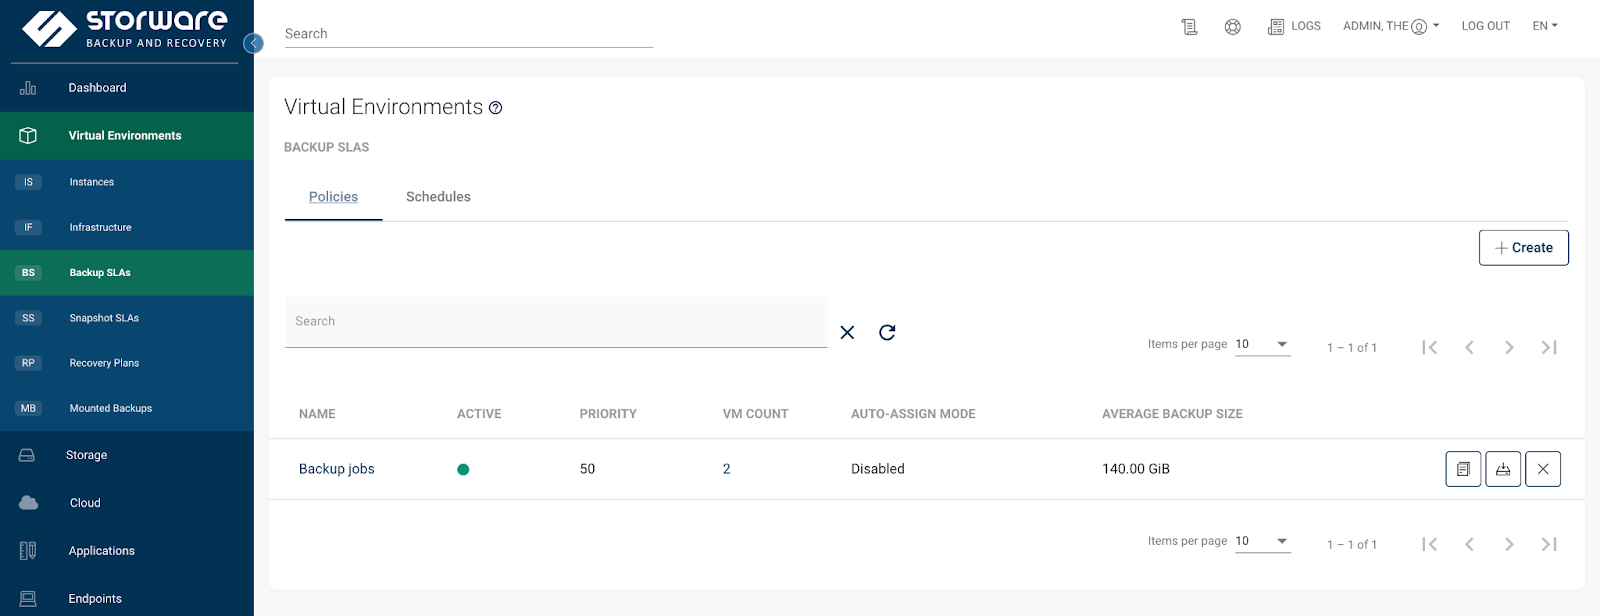Click the Storage drive icon

click(27, 455)
